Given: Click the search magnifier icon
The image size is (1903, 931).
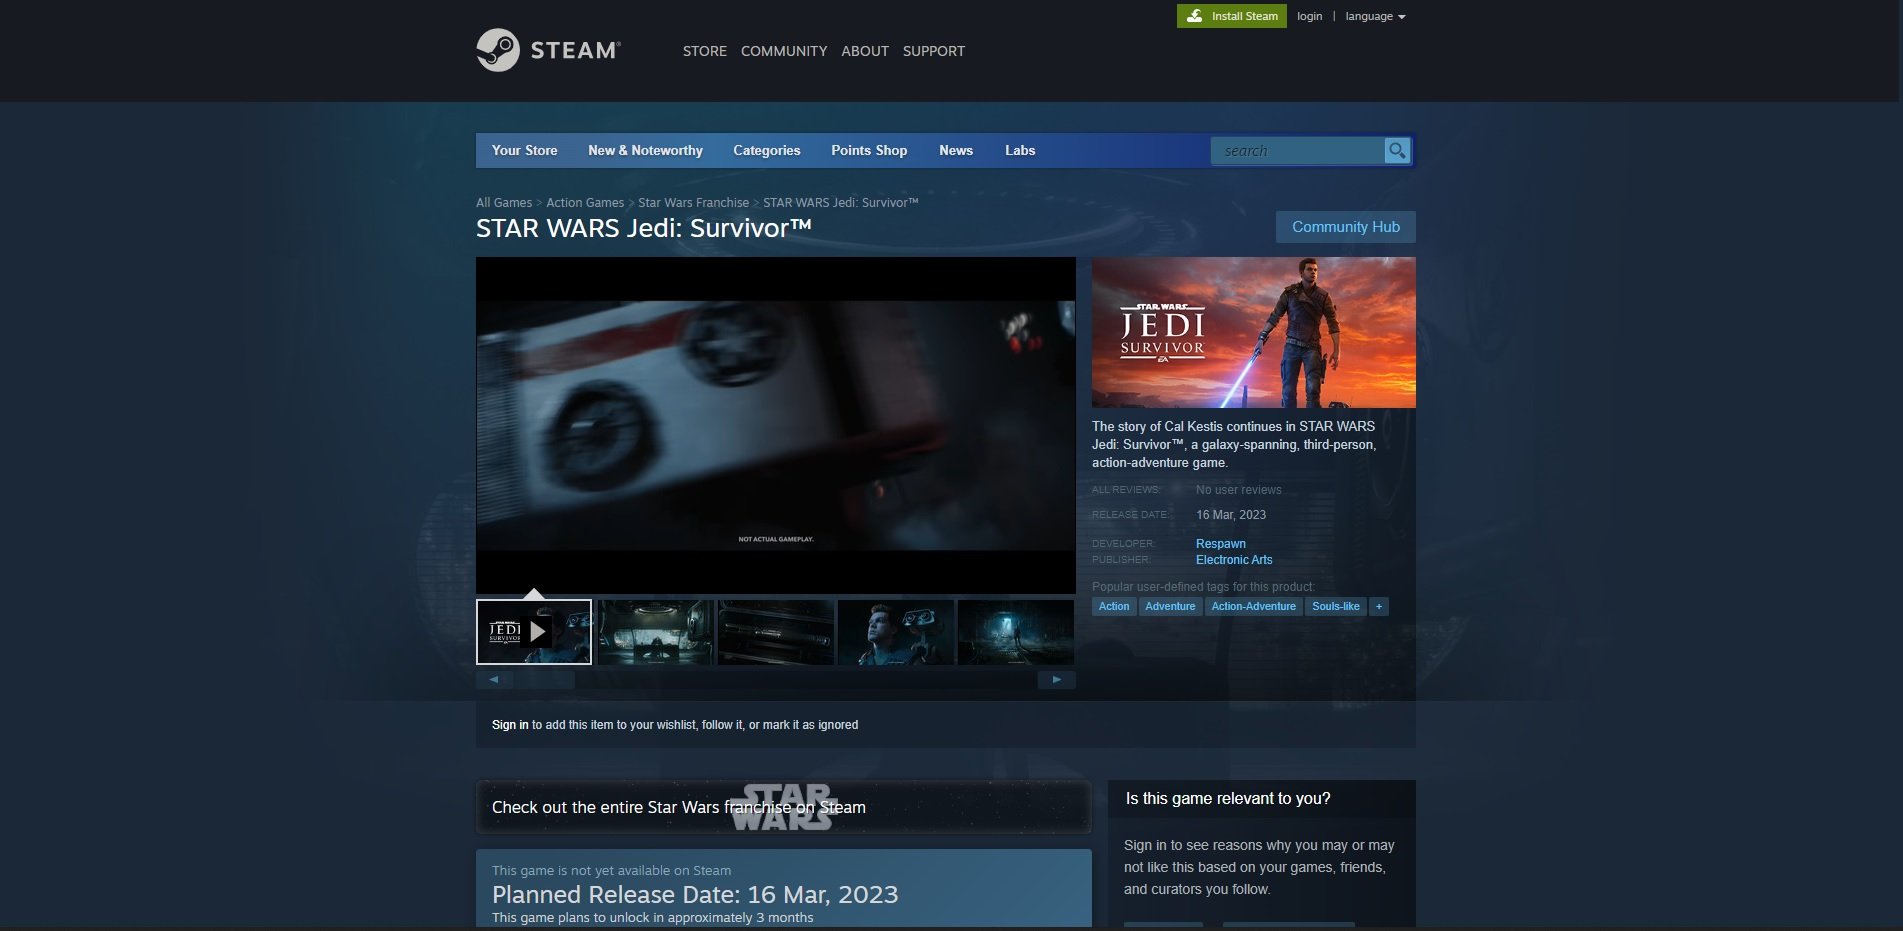Looking at the screenshot, I should coord(1397,151).
